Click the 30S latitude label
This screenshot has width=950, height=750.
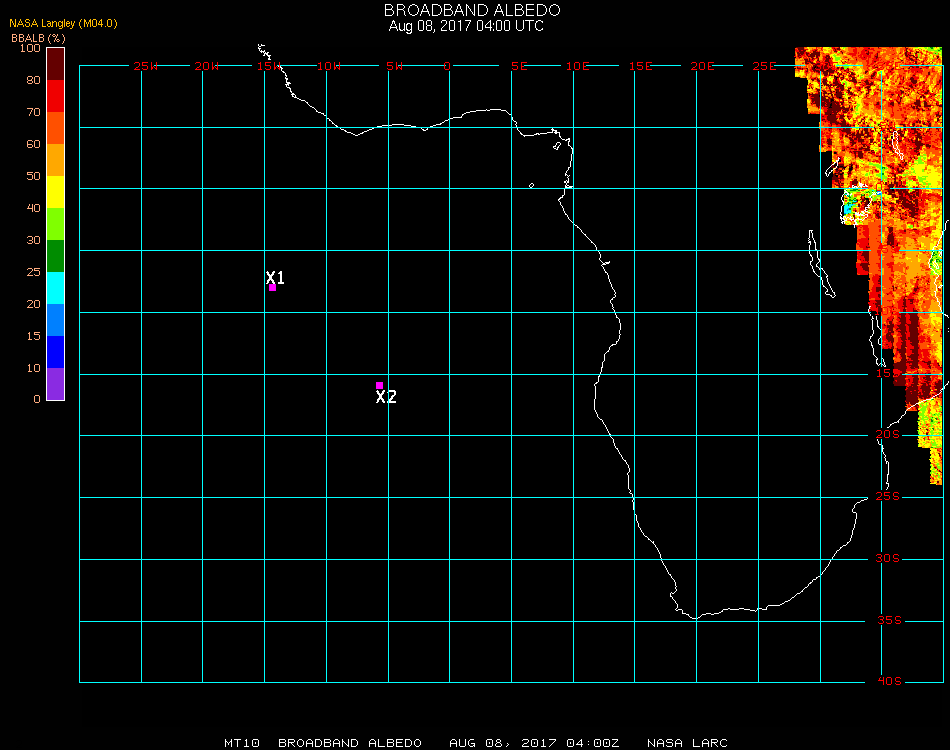click(x=888, y=559)
